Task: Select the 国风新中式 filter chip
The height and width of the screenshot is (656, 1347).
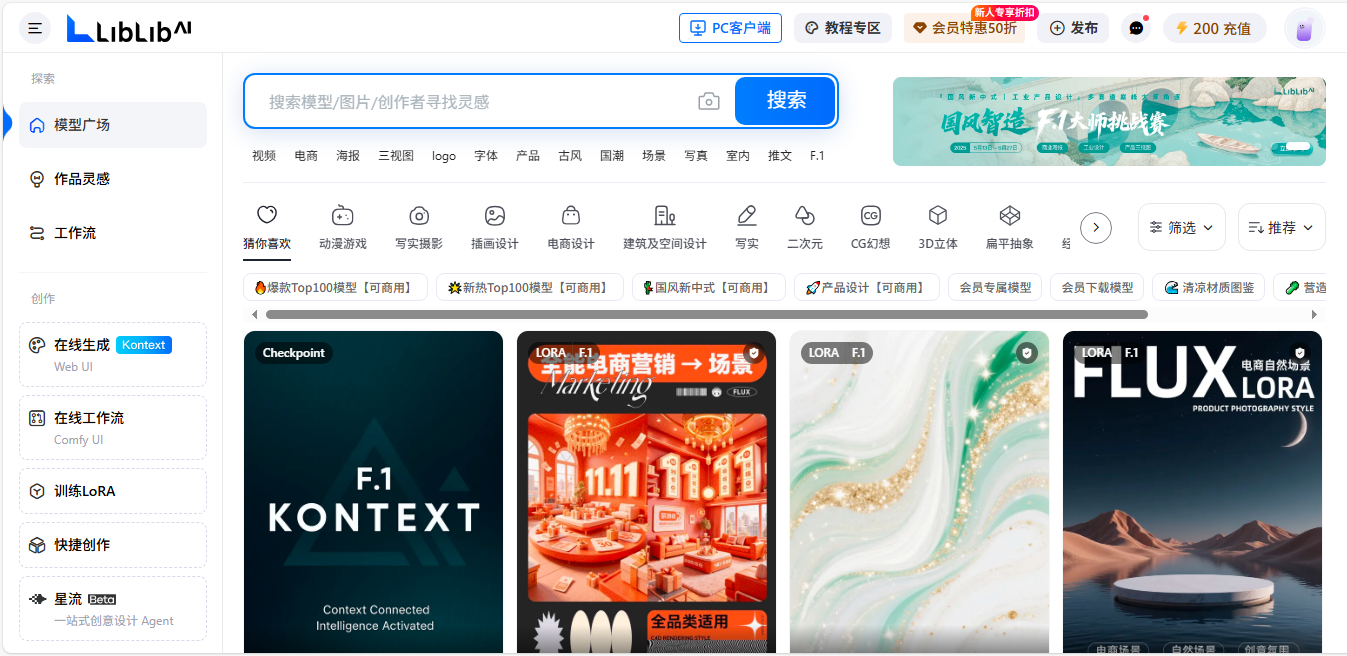Action: (709, 288)
